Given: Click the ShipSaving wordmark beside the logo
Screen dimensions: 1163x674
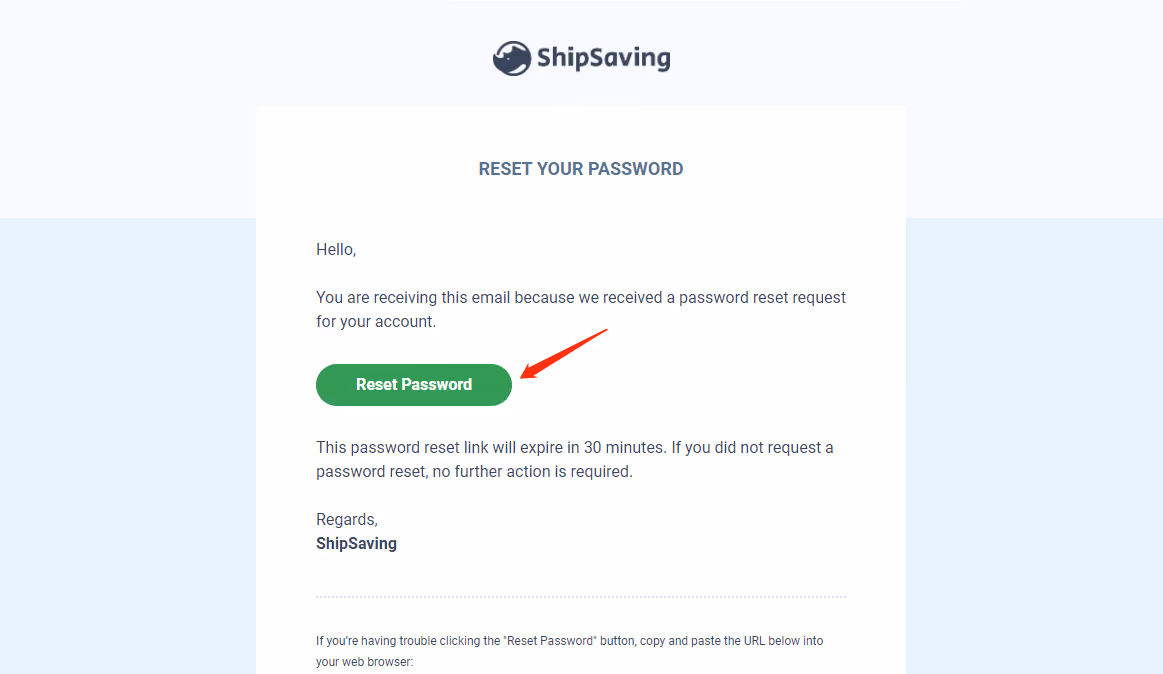Looking at the screenshot, I should pos(604,58).
